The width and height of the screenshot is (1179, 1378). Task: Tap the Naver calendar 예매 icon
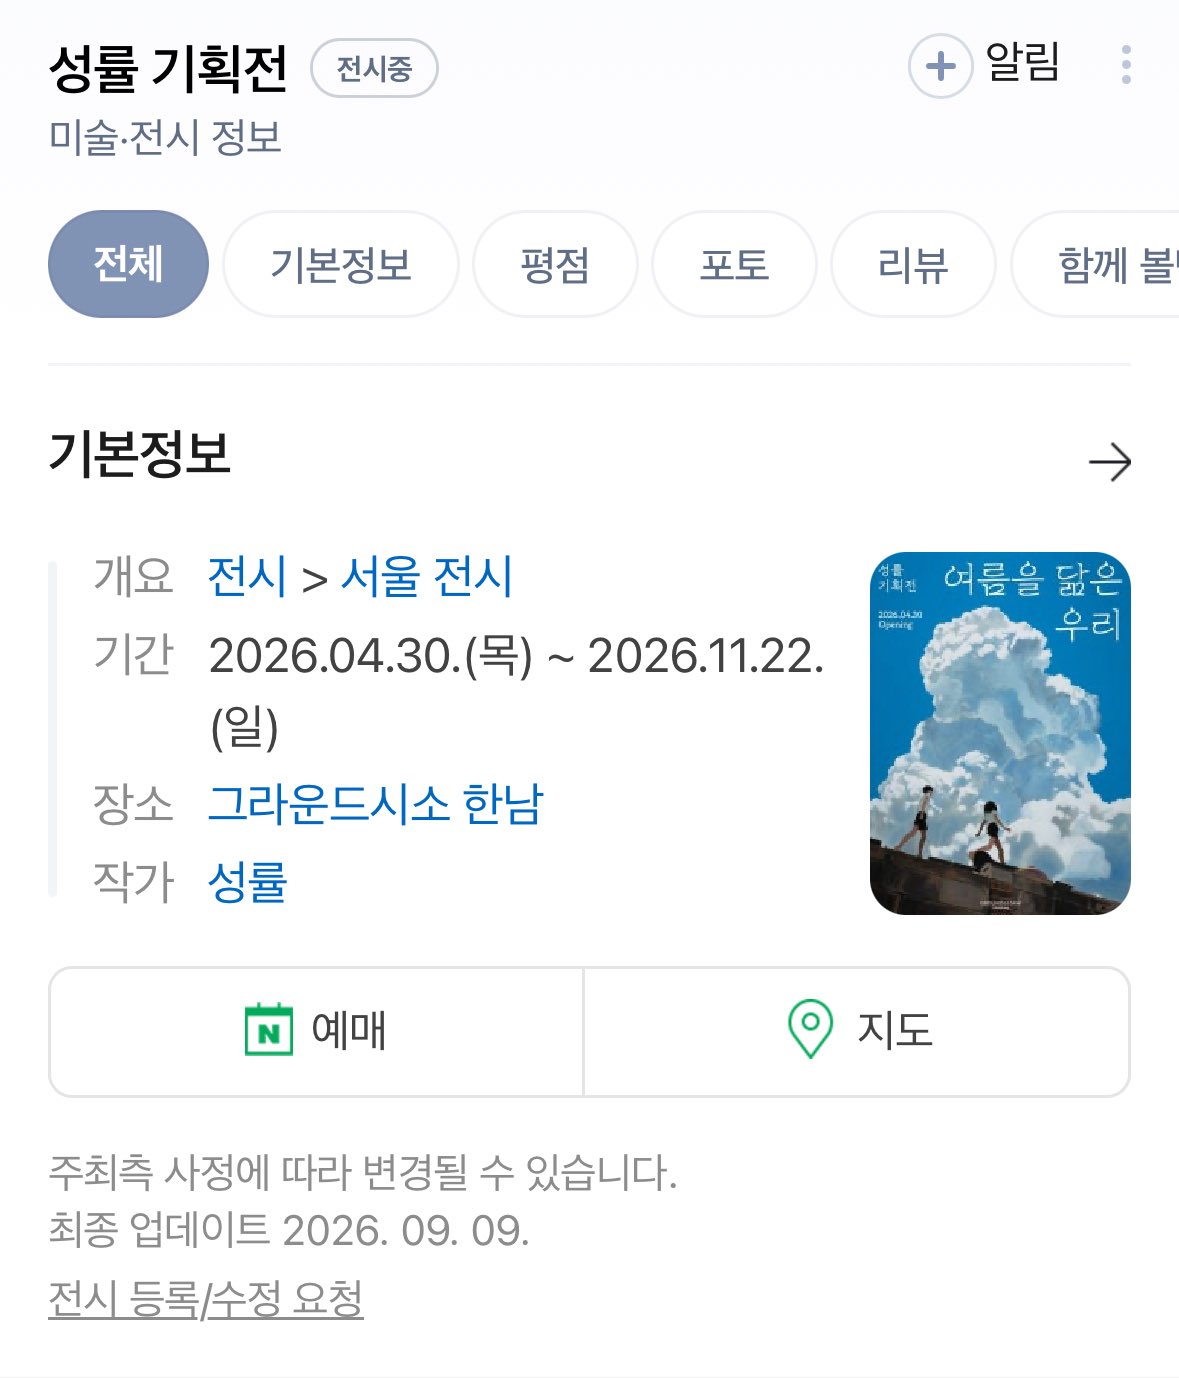coord(269,1030)
